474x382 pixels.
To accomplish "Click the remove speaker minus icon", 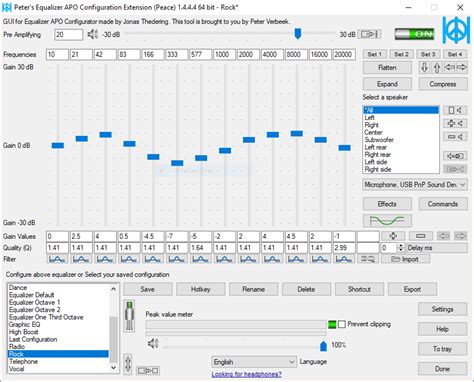I will 455,136.
